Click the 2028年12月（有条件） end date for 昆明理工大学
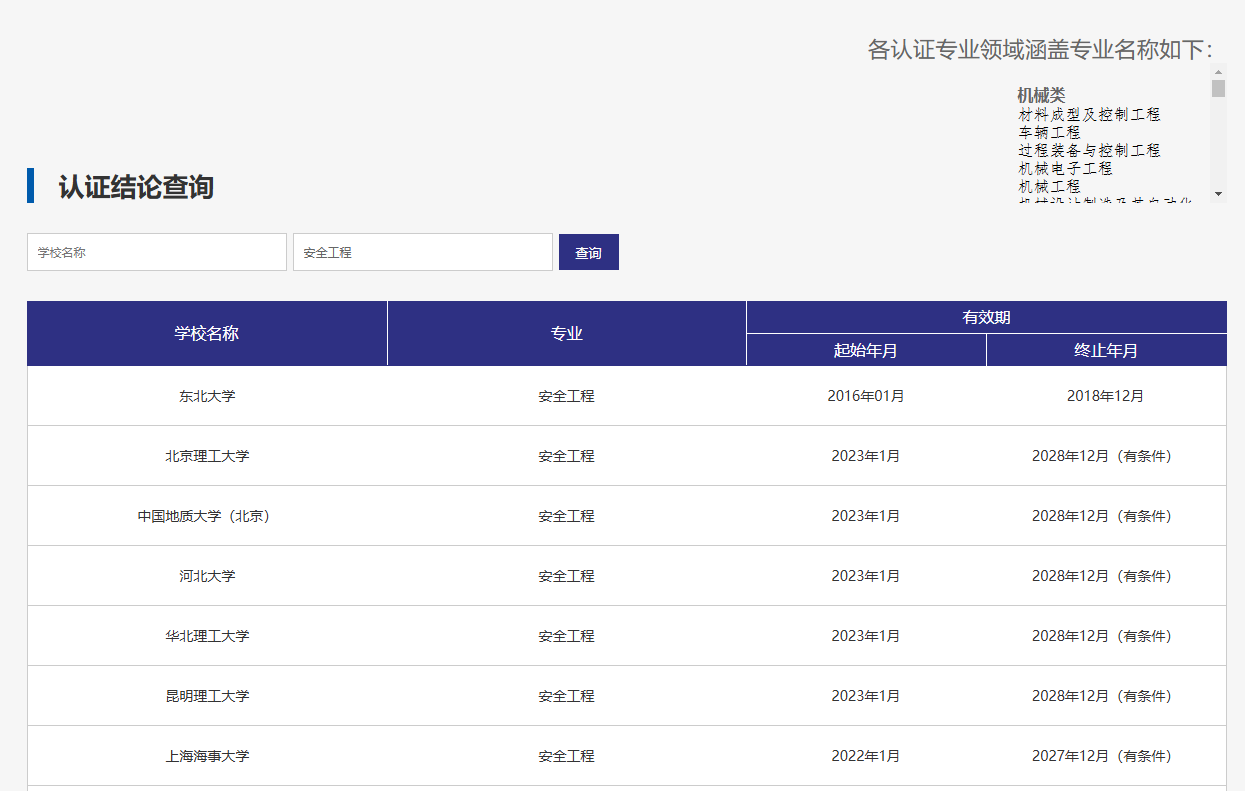 tap(1106, 696)
